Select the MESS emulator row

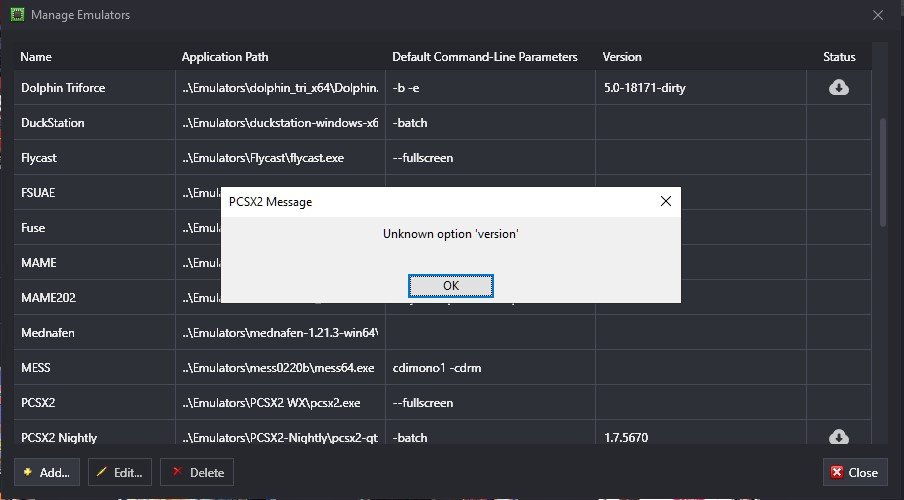443,367
